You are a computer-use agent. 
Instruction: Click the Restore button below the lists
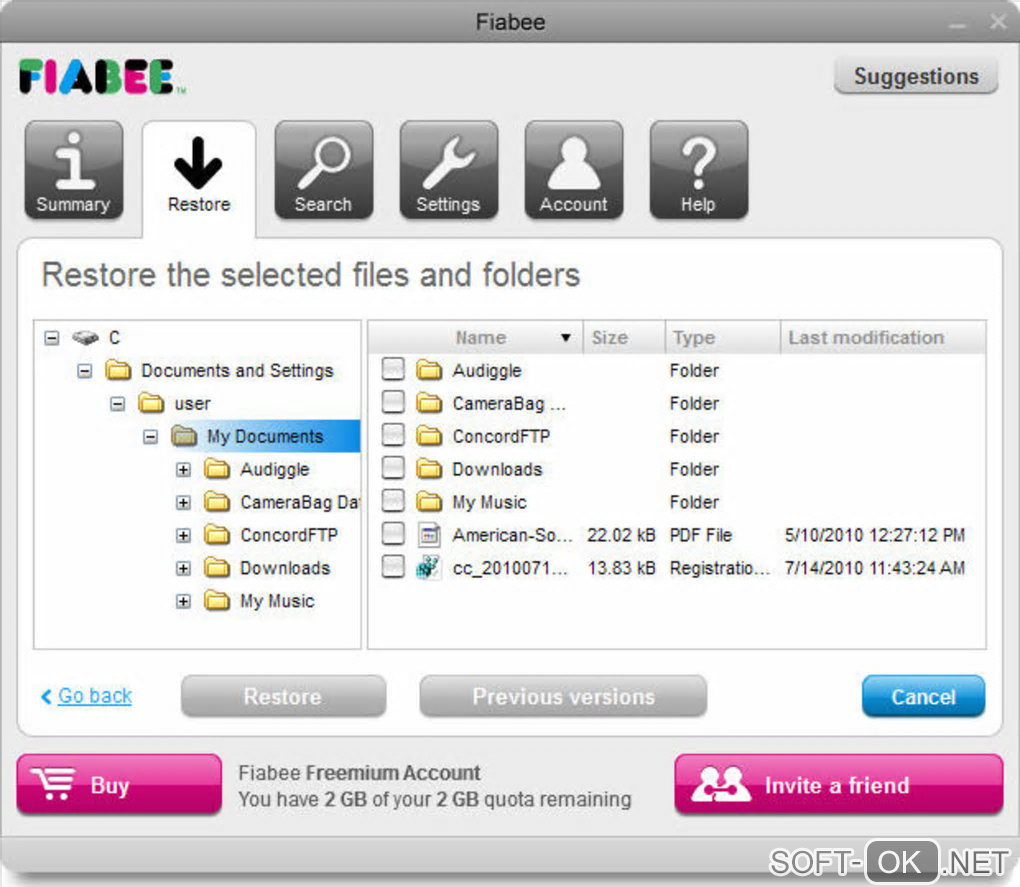283,696
